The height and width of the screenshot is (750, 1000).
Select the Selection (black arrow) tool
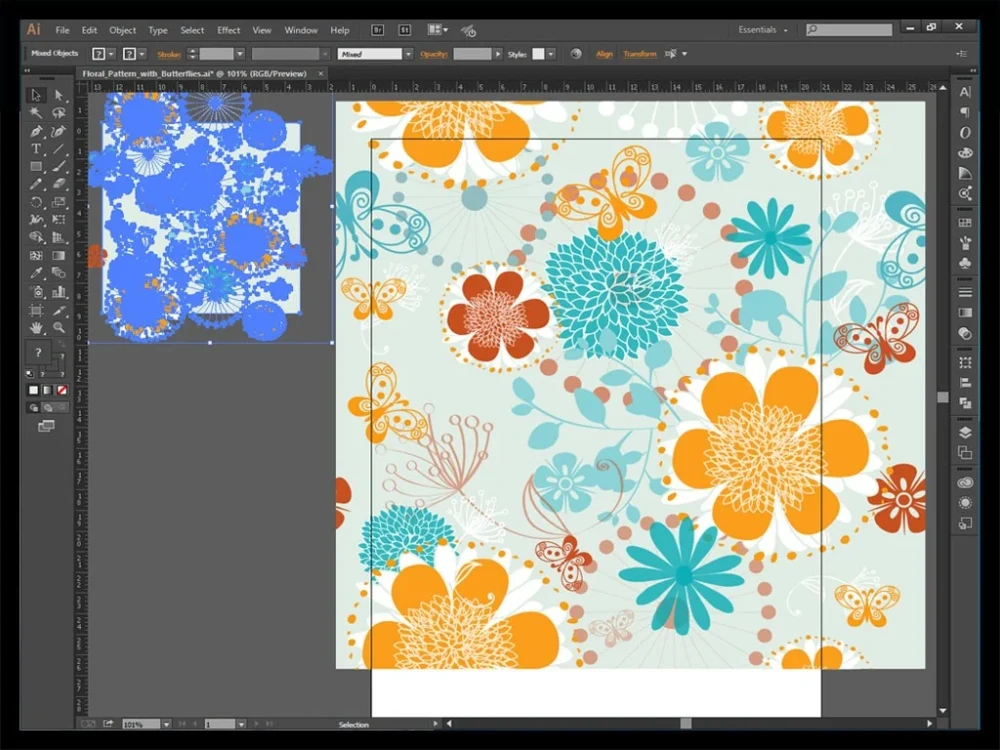(36, 96)
